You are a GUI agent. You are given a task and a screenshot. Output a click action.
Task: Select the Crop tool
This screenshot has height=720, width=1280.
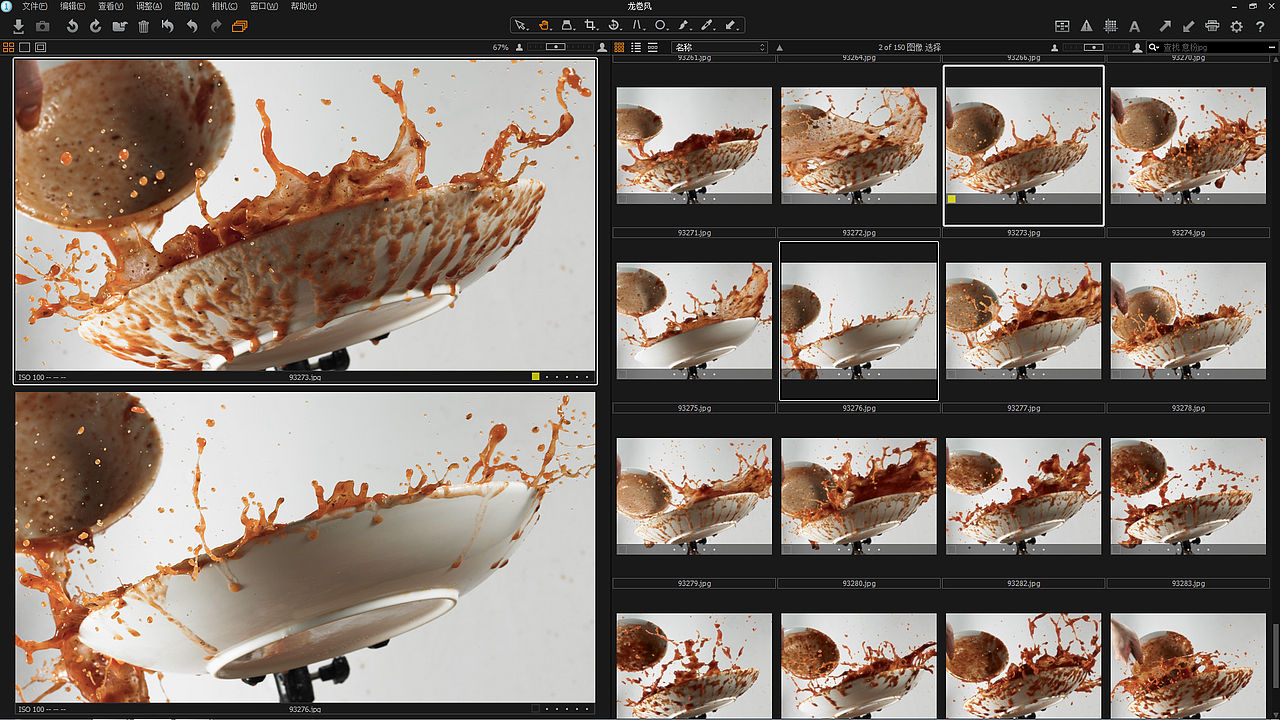(591, 25)
